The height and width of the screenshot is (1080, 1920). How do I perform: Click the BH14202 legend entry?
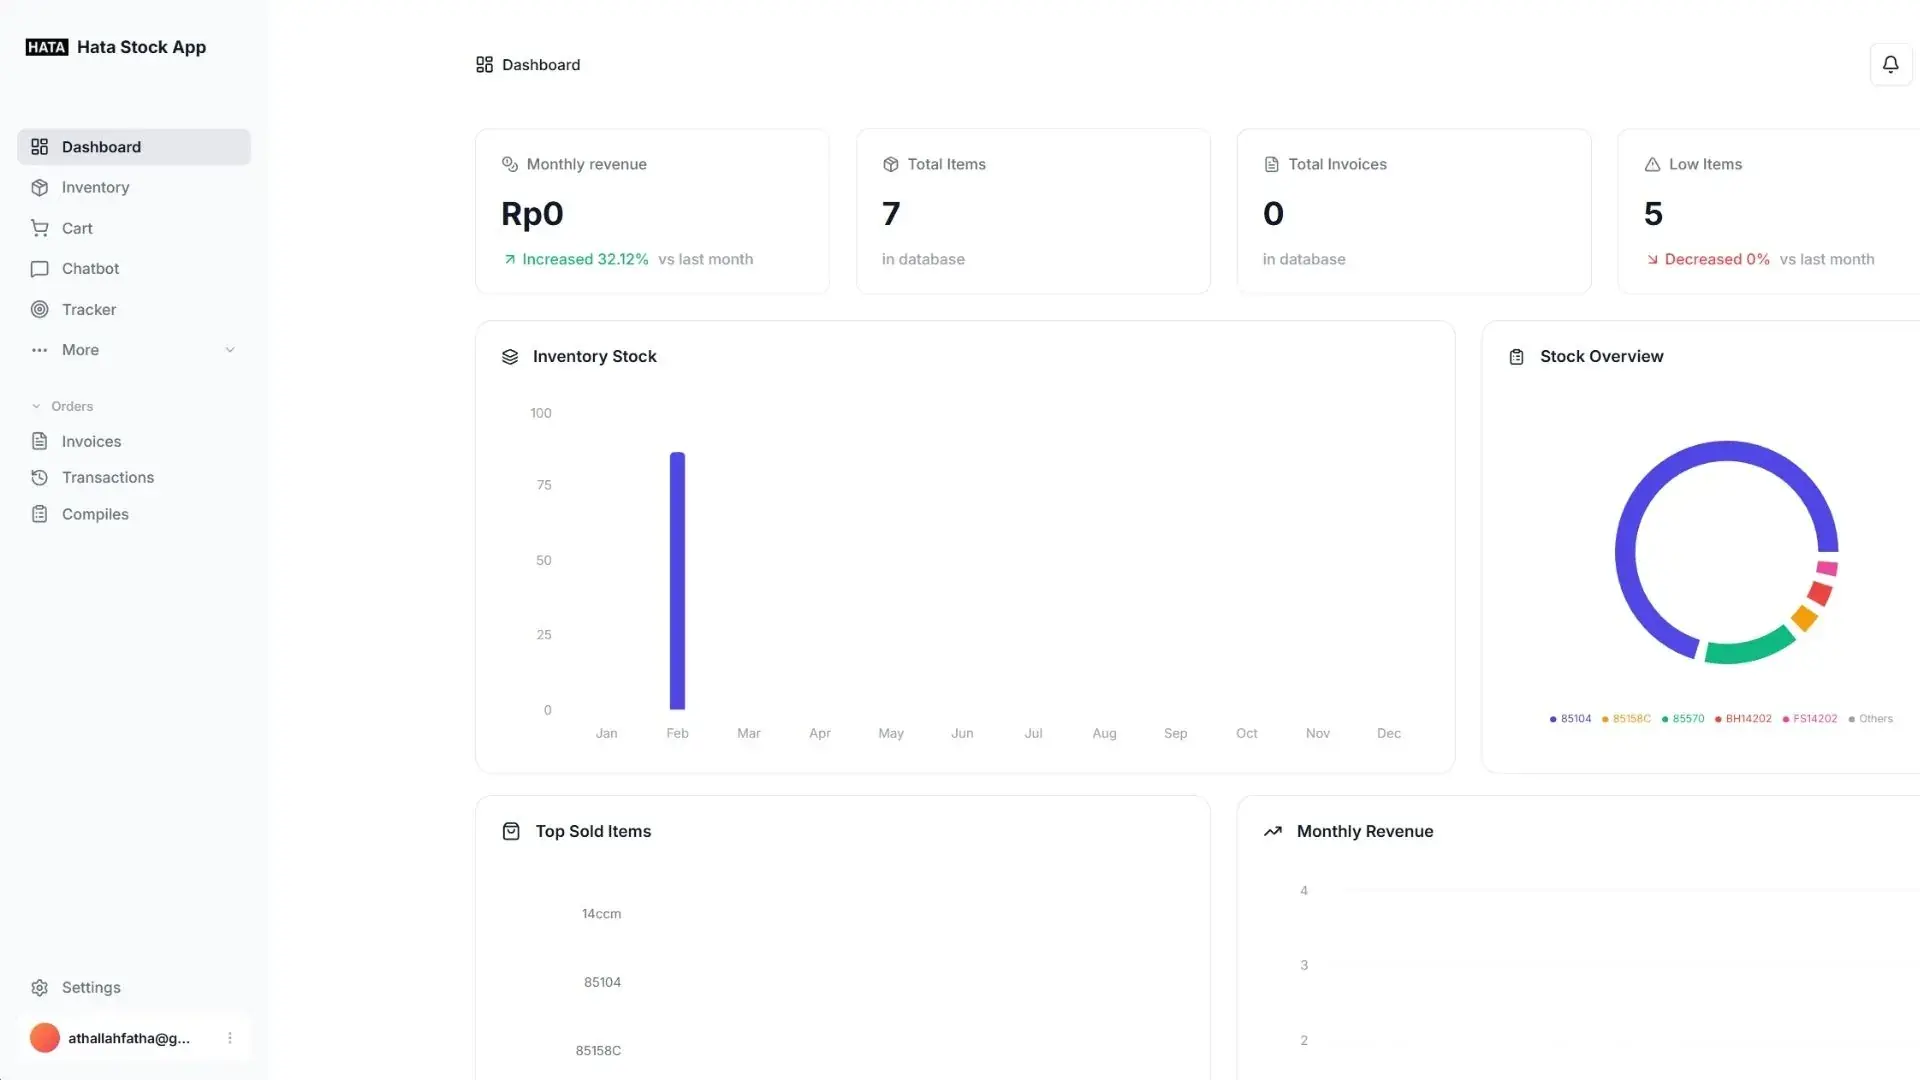coord(1743,719)
